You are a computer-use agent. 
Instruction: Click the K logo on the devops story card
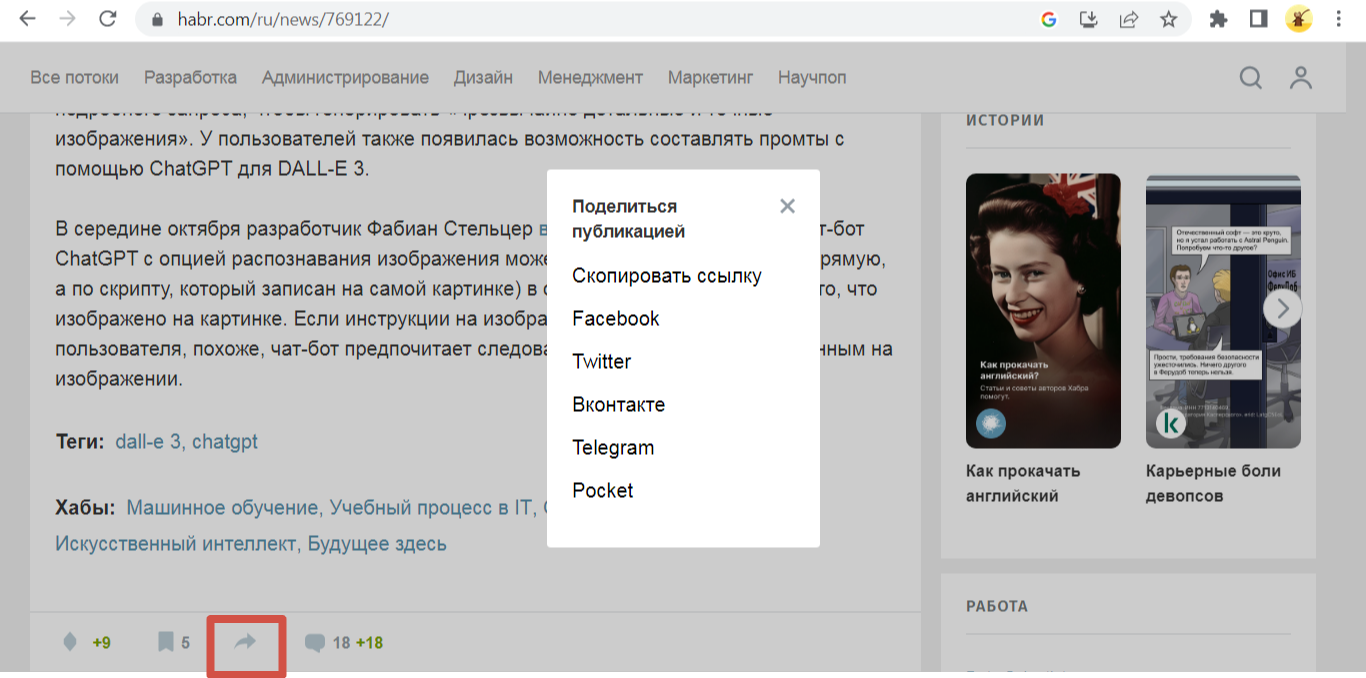tap(1171, 423)
